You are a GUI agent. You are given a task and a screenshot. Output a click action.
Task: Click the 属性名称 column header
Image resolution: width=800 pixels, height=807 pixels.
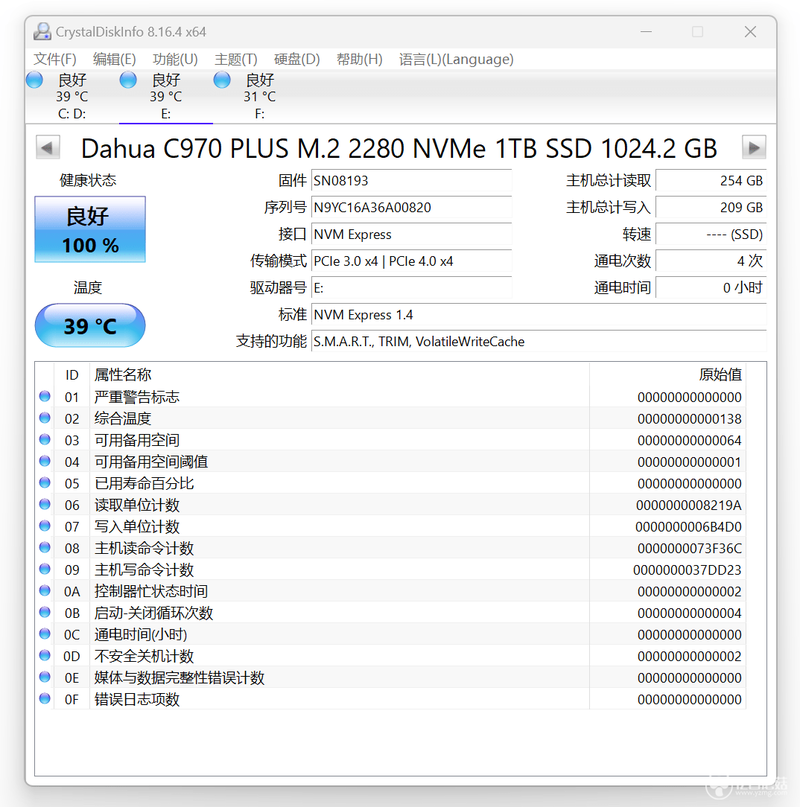coord(340,375)
